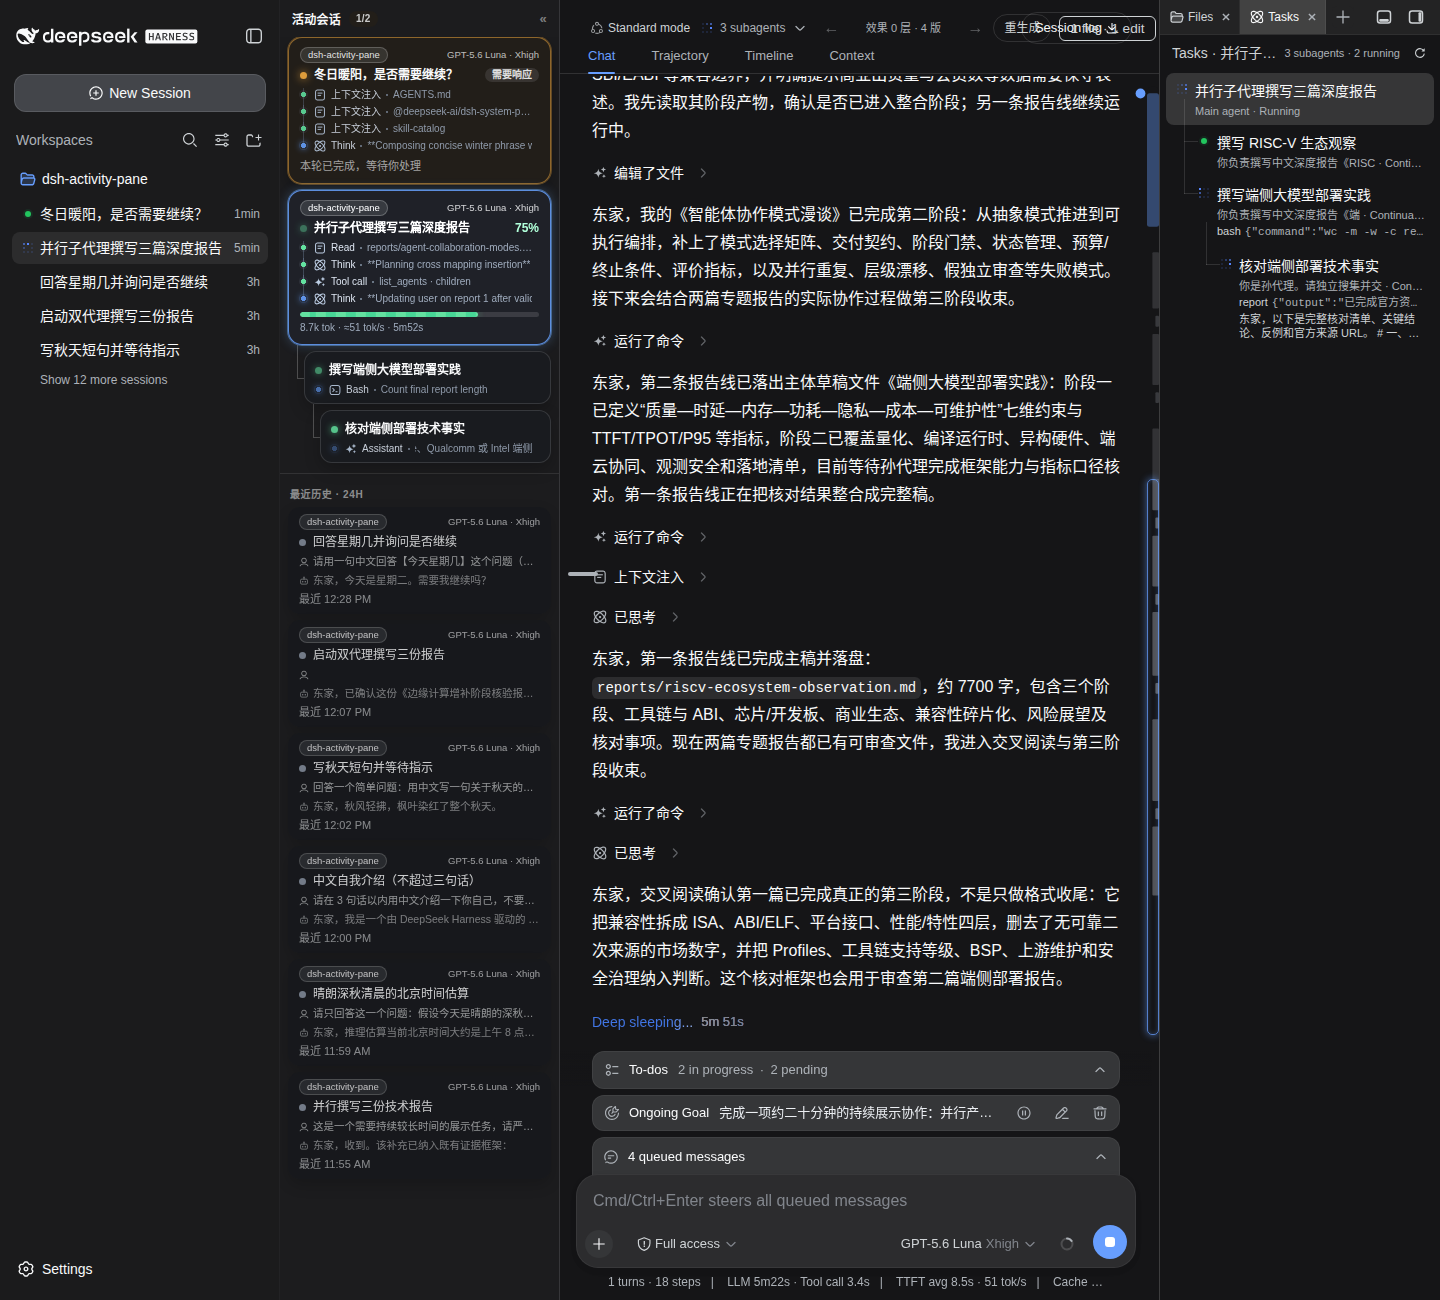This screenshot has width=1440, height=1300.
Task: Go to previous version arrow
Action: (831, 29)
